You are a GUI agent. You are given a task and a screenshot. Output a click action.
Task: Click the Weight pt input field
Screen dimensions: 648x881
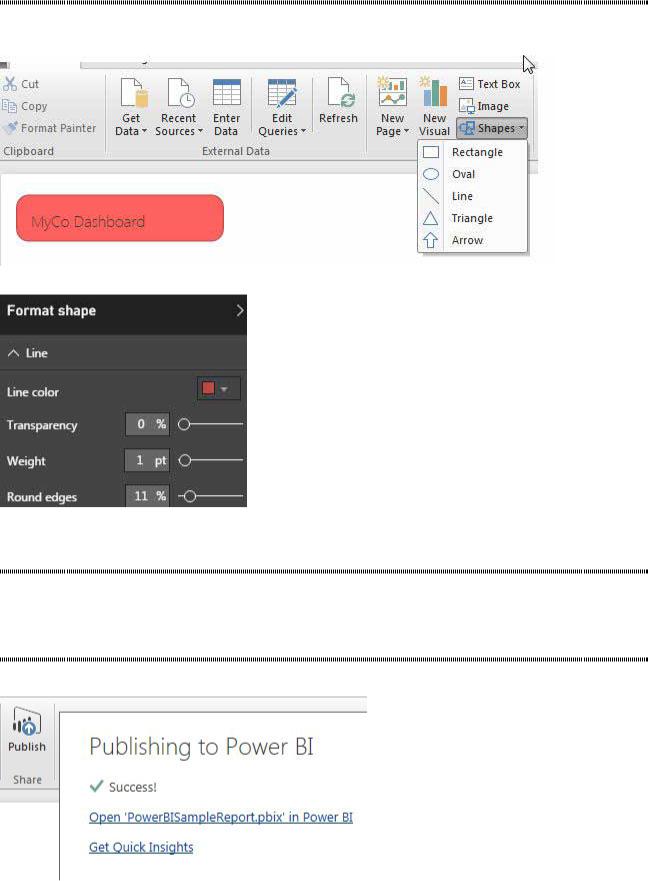coord(147,460)
